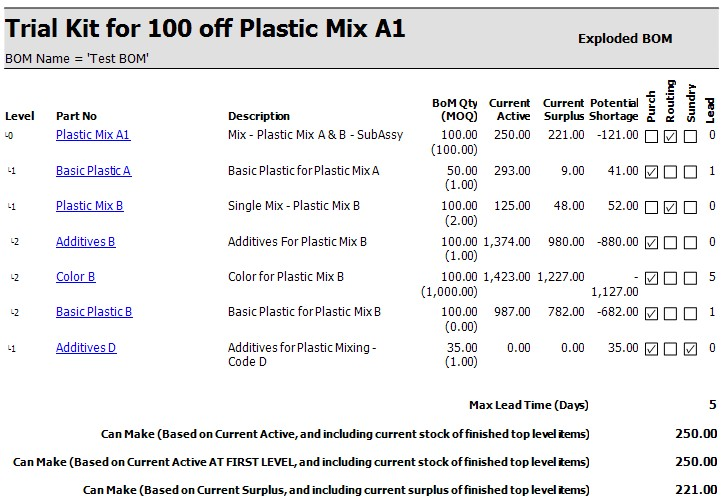Open the Color B part link
This screenshot has width=725, height=501.
click(76, 277)
